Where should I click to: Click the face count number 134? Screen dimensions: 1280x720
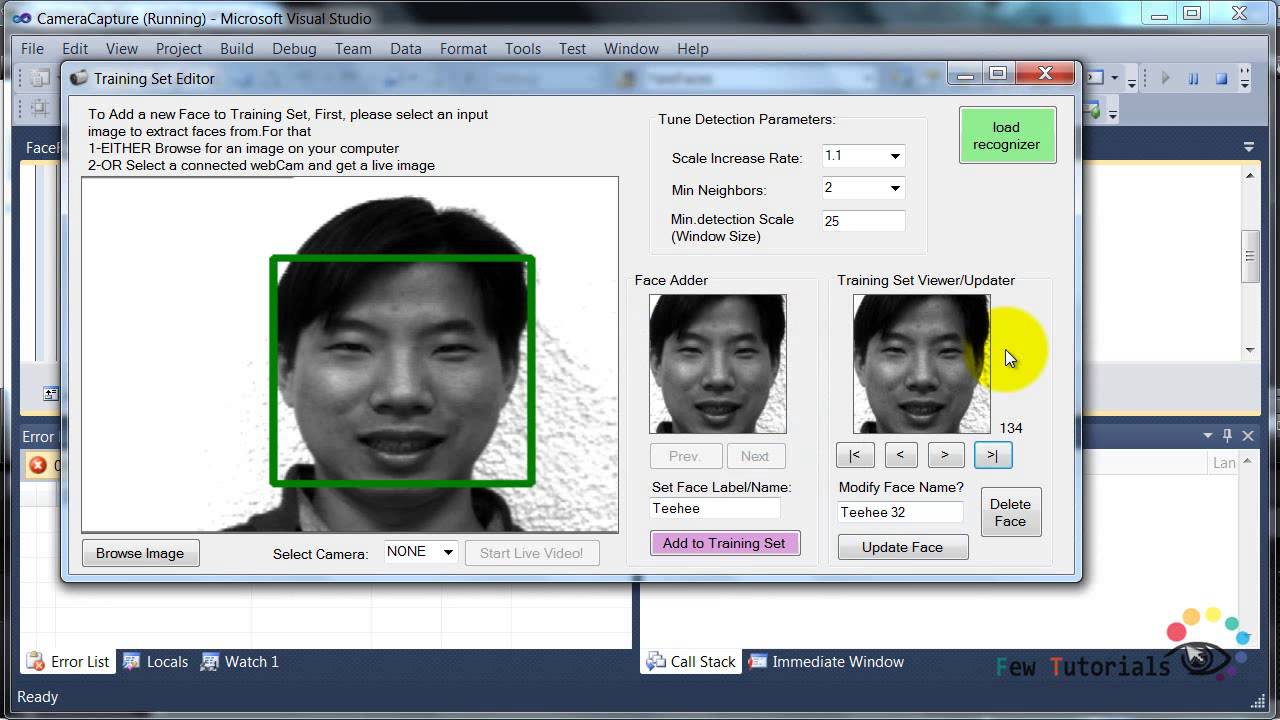pyautogui.click(x=1010, y=428)
